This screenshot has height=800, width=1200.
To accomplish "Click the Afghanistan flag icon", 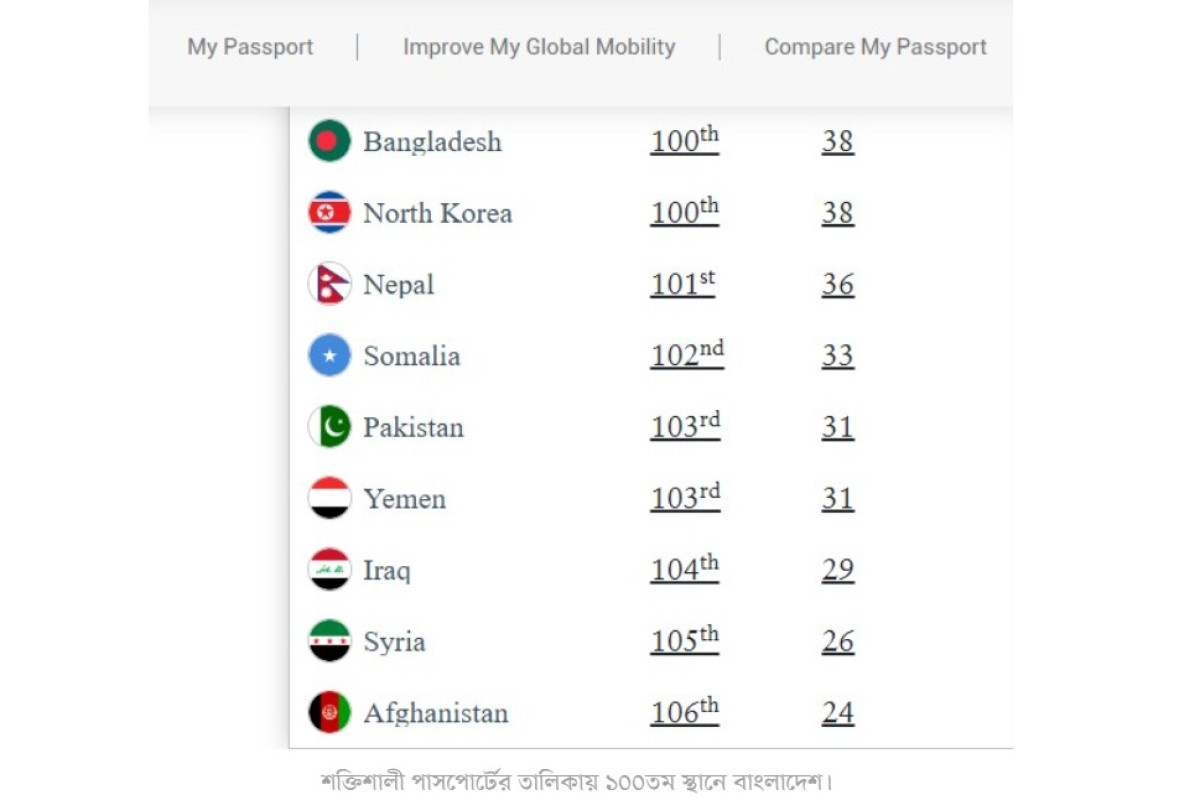I will [329, 713].
